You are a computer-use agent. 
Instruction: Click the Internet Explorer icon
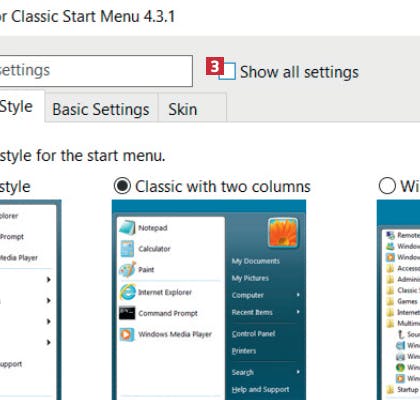(128, 292)
